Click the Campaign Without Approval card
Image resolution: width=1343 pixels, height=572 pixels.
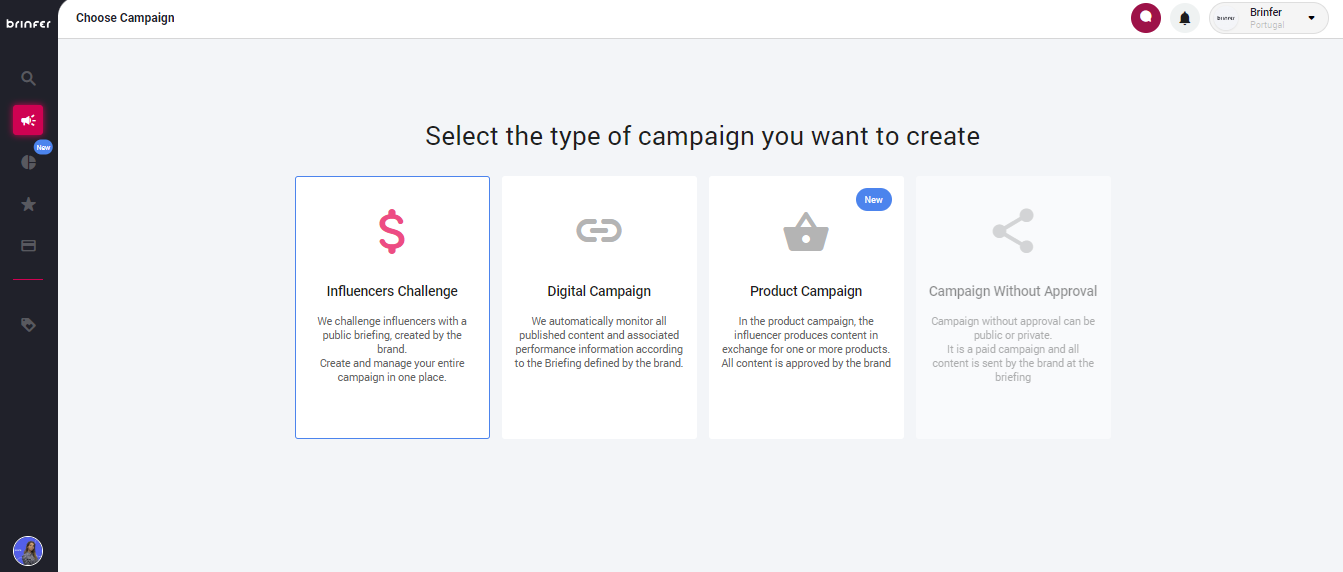coord(1013,307)
